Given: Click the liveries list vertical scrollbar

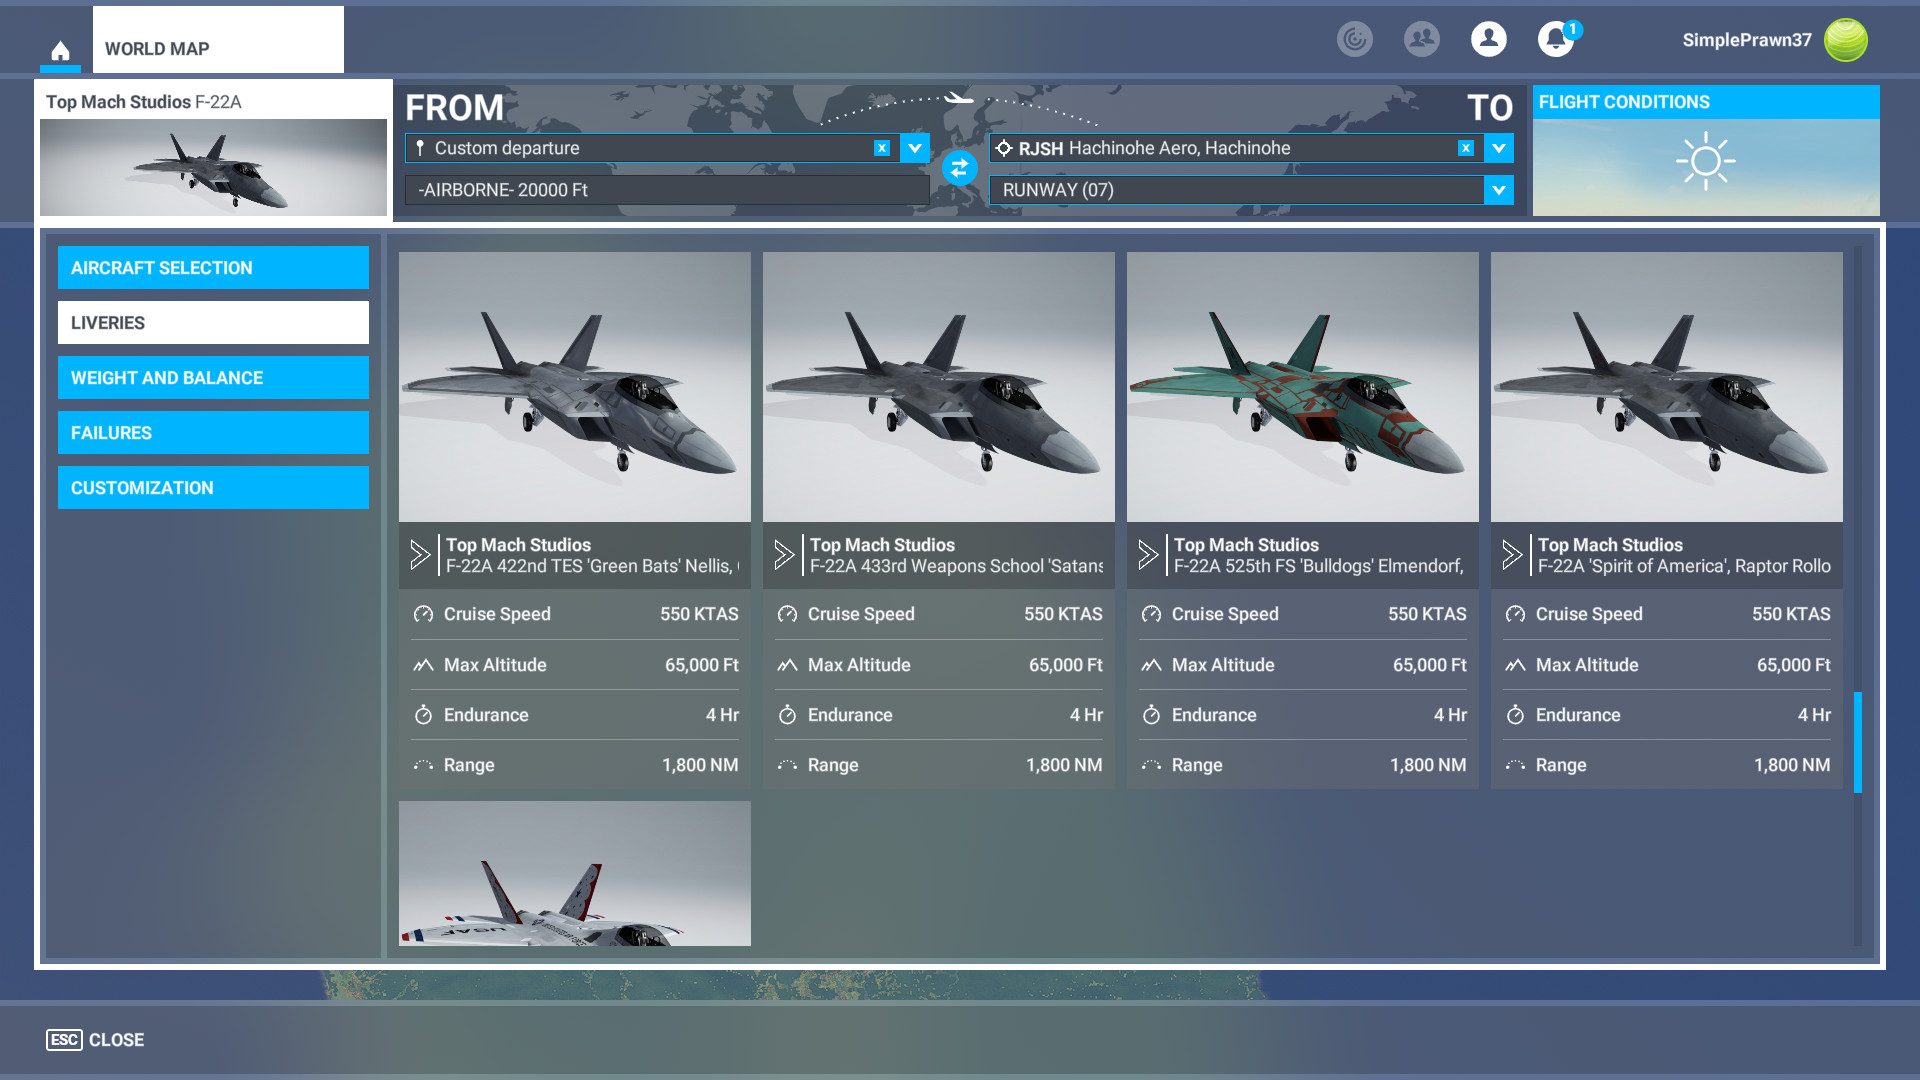Looking at the screenshot, I should pyautogui.click(x=1857, y=742).
